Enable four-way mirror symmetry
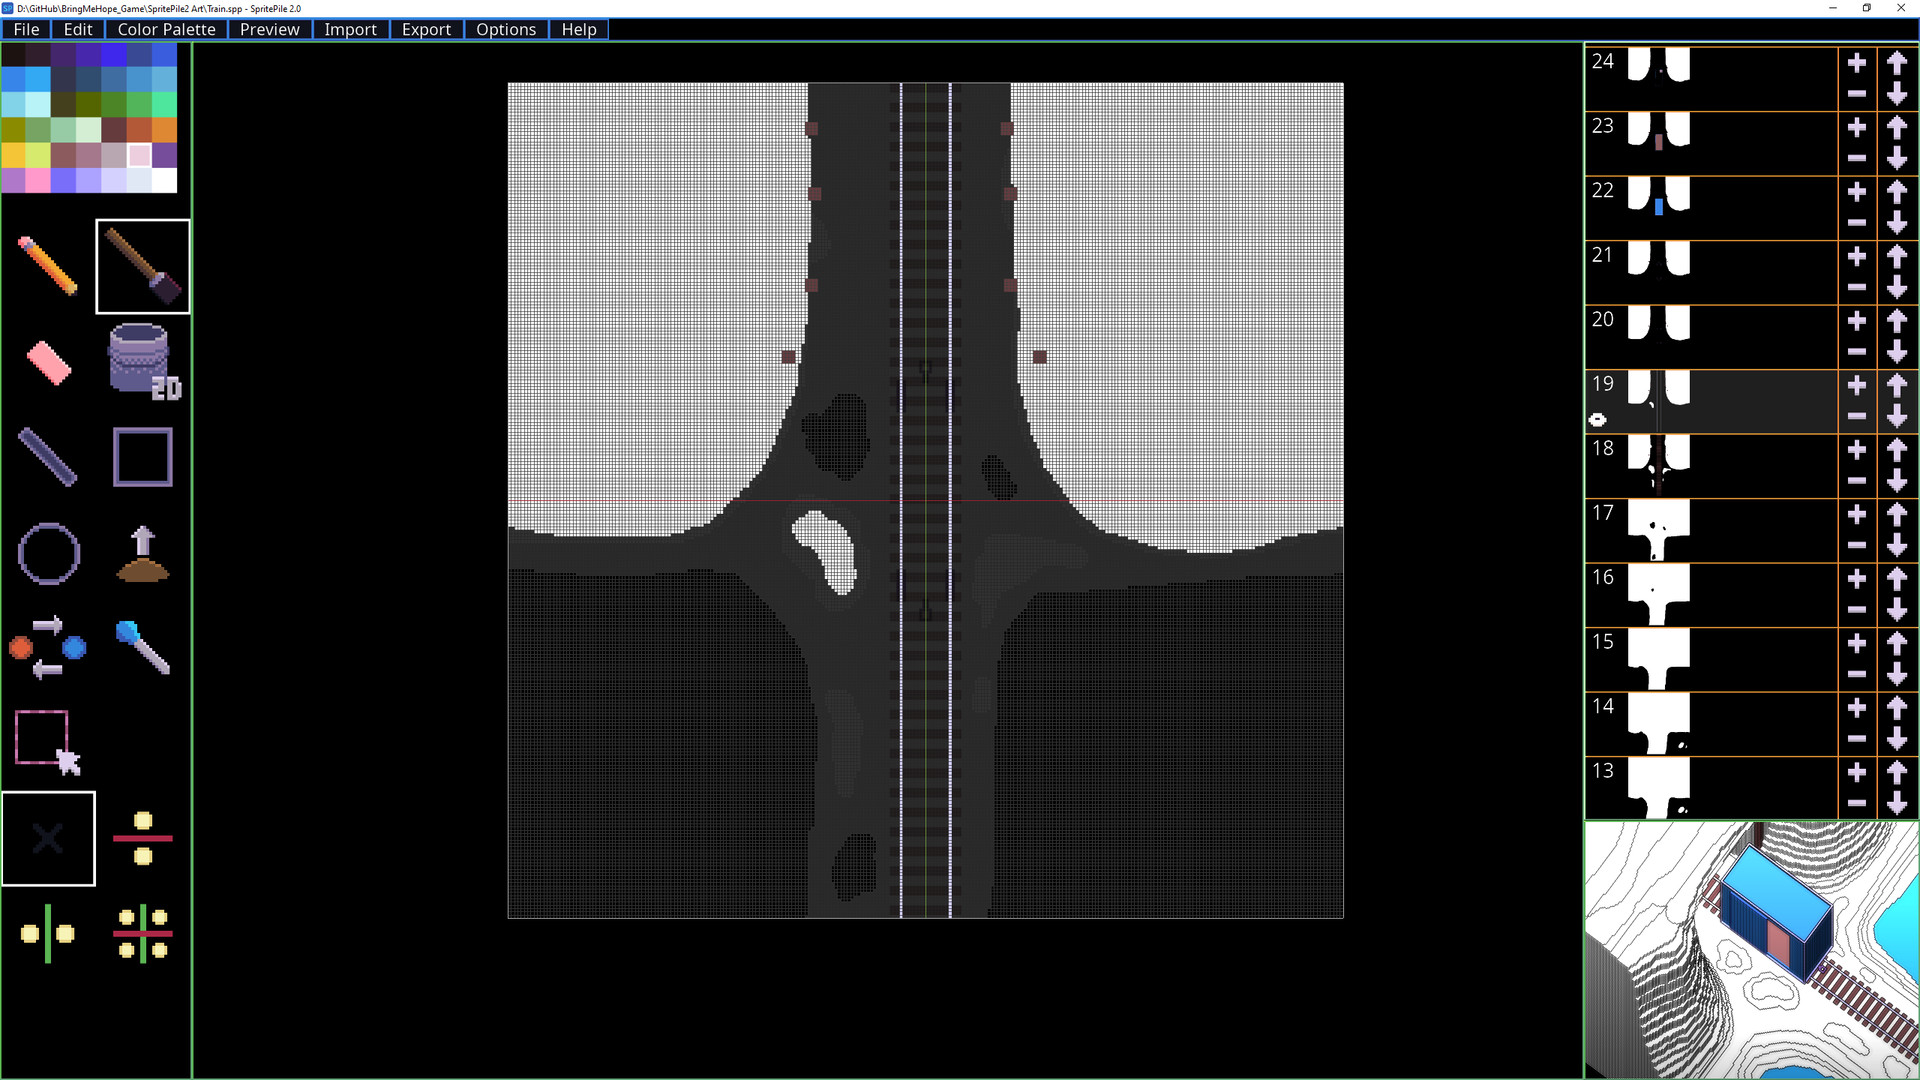Image resolution: width=1920 pixels, height=1080 pixels. [x=143, y=933]
